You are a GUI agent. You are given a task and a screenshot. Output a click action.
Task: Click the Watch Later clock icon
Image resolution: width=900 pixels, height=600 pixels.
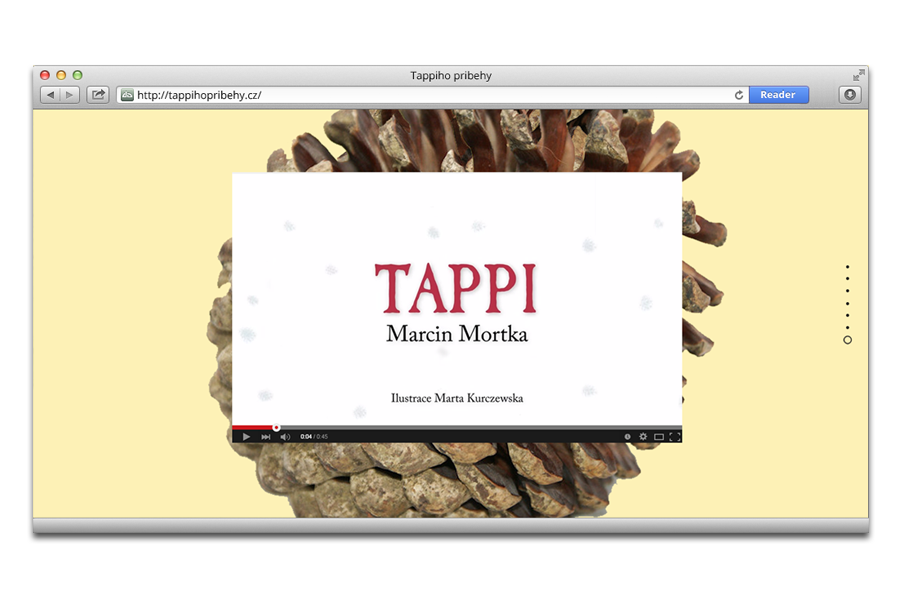(x=628, y=437)
